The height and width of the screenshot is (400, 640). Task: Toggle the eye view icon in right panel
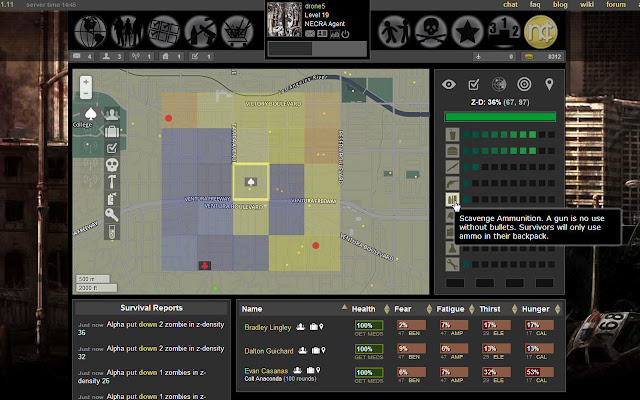pos(448,83)
